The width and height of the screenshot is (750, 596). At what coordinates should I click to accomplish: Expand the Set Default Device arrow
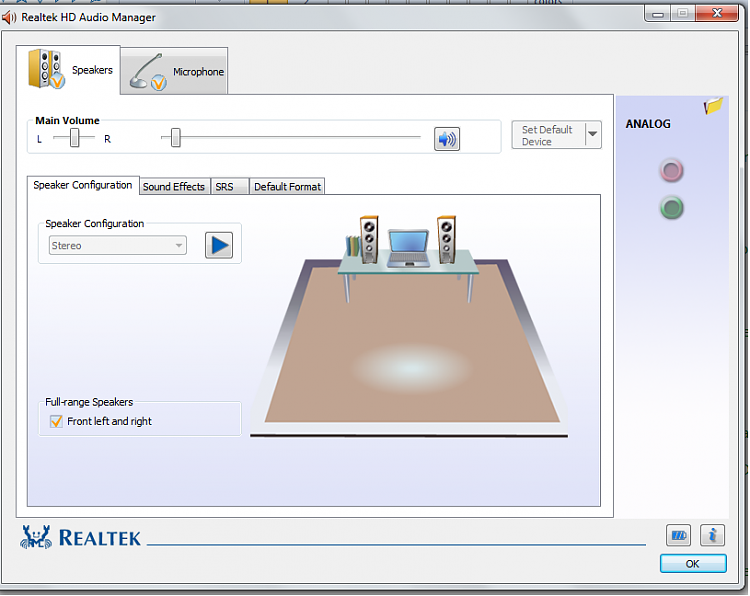(593, 134)
